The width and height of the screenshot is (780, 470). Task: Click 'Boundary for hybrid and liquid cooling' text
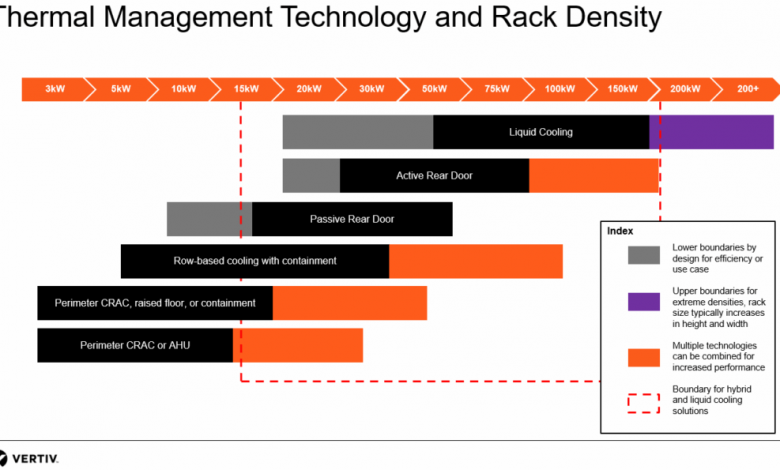pos(712,400)
